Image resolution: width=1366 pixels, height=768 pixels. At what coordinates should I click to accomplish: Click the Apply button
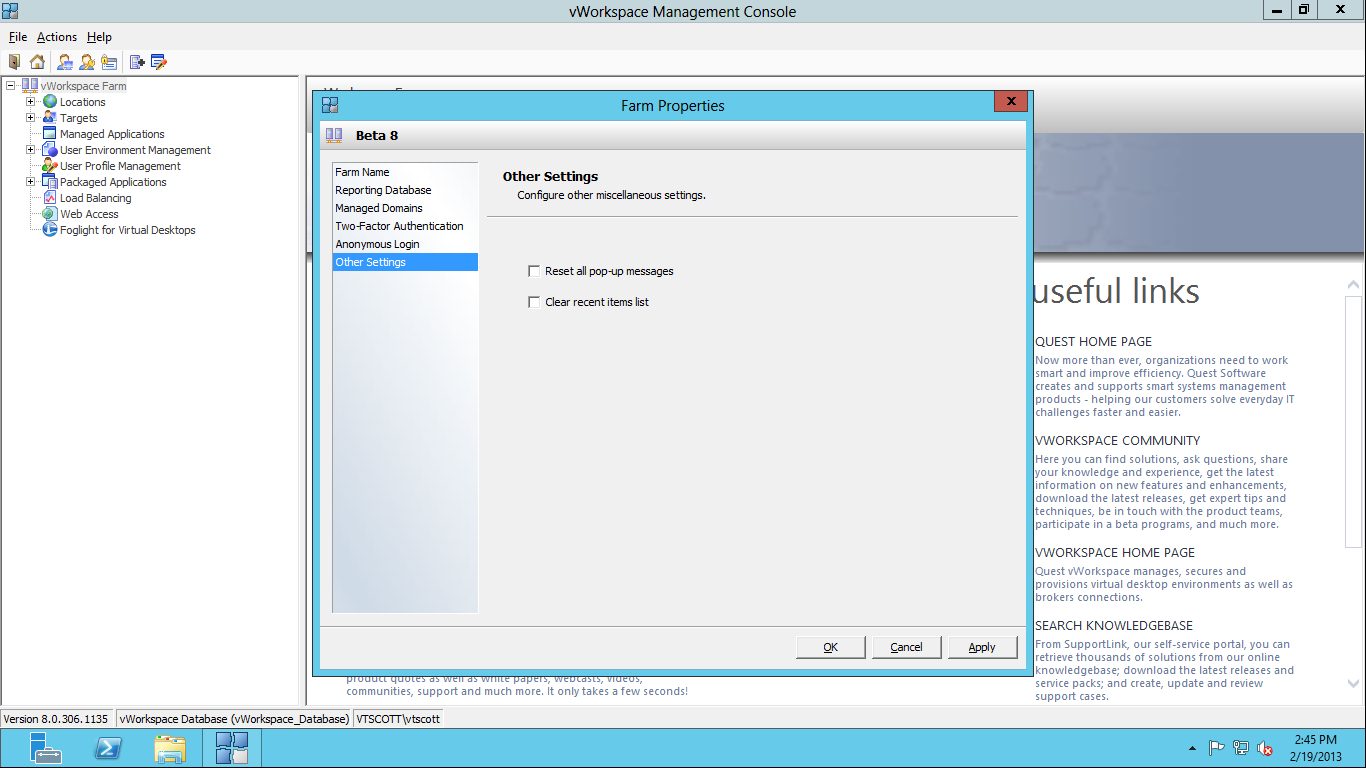click(982, 647)
